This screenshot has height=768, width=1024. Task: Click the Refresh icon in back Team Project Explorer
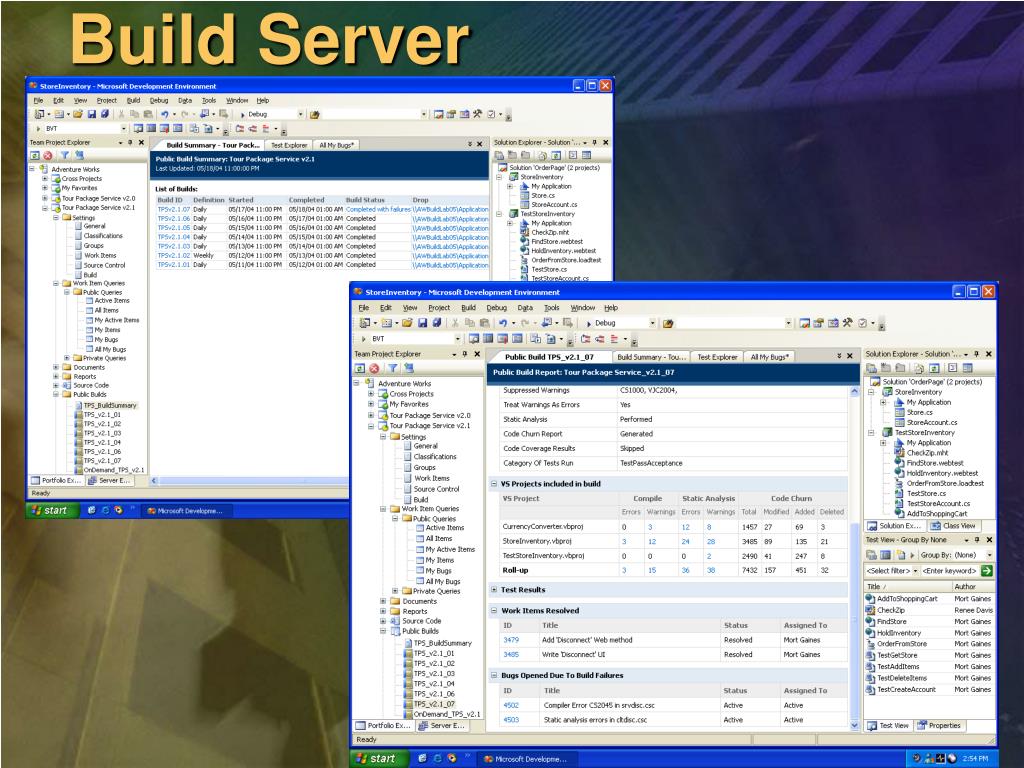[x=35, y=155]
